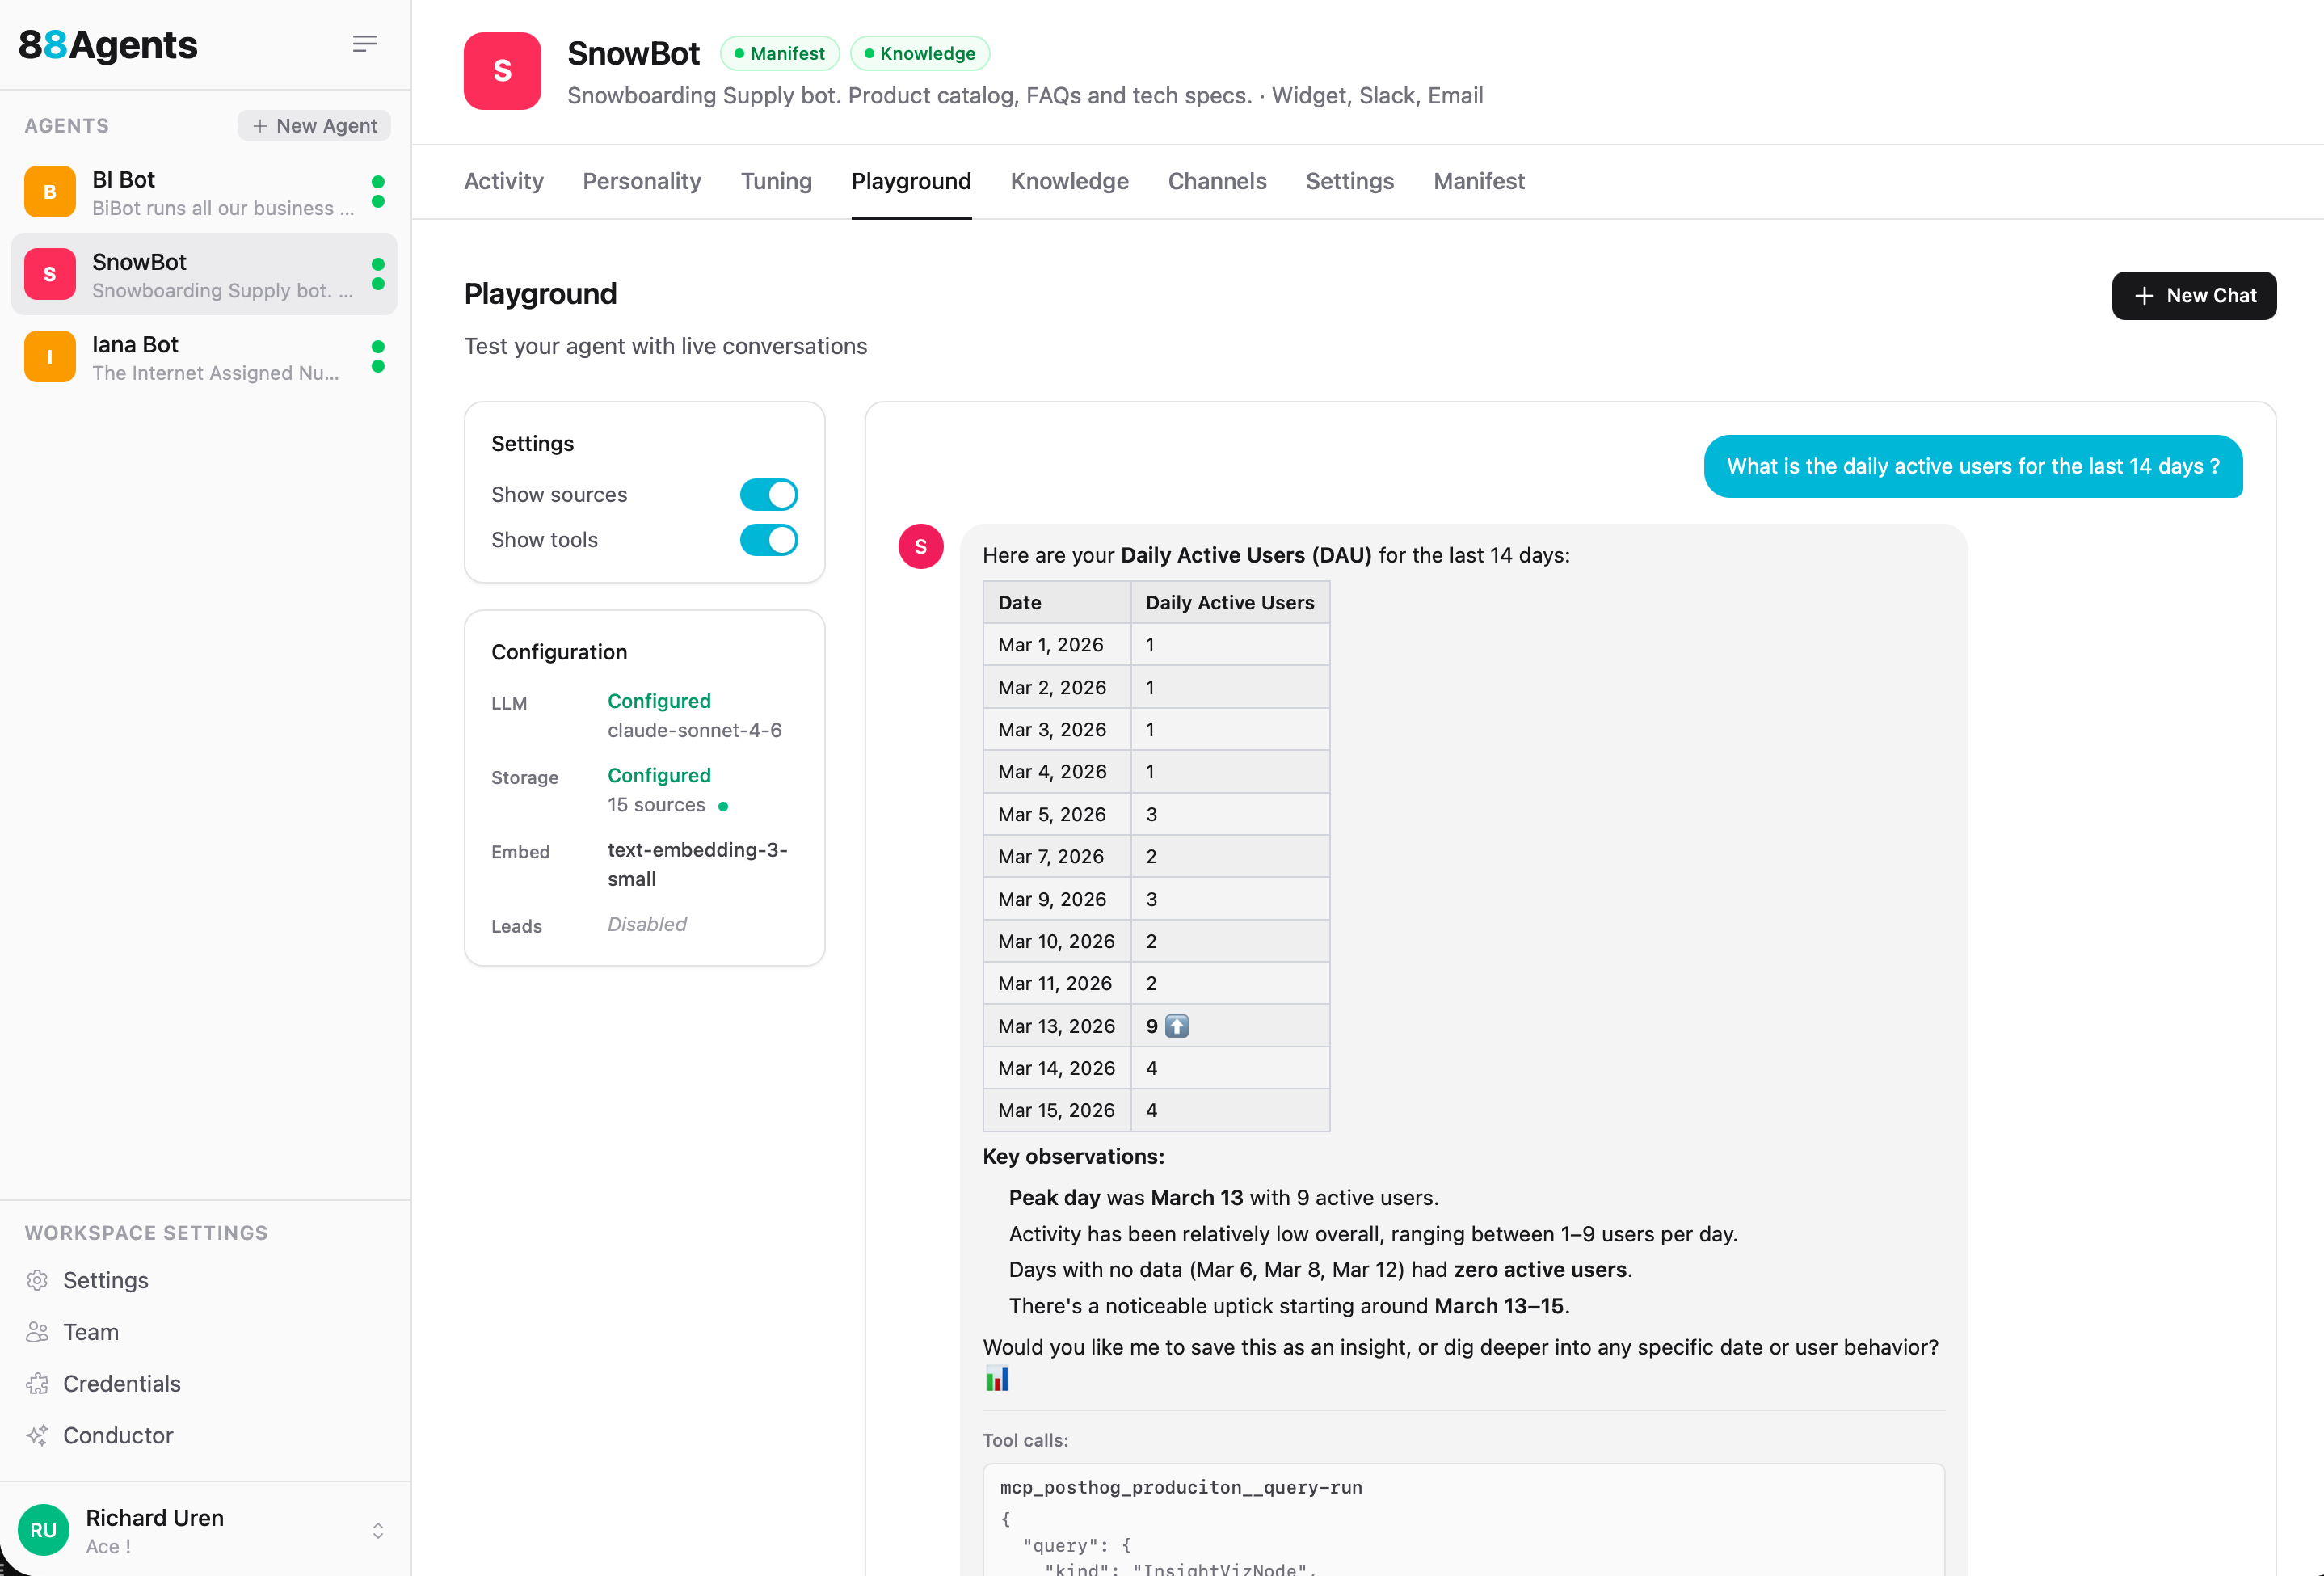Start a New Chat
Screen dimensions: 2324x1576
(x=2193, y=296)
